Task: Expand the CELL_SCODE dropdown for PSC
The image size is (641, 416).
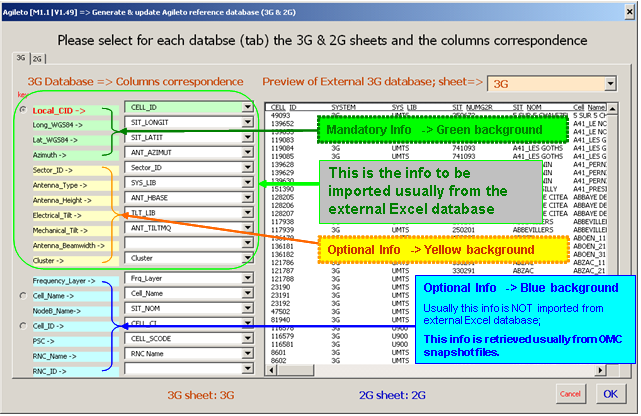Action: (247, 339)
